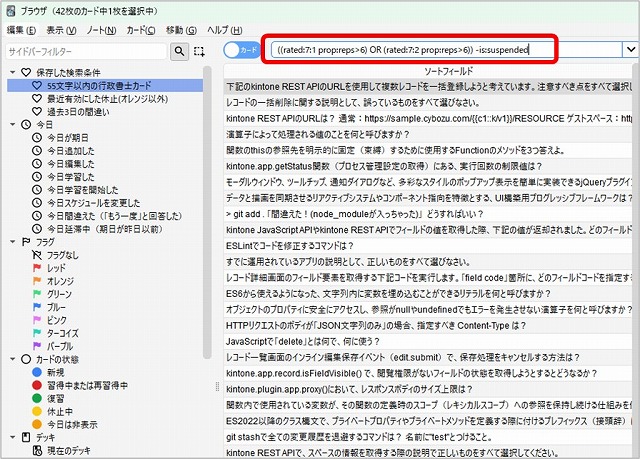The width and height of the screenshot is (640, 459).
Task: Click clock icon of 今日学習した
Action: (x=37, y=177)
